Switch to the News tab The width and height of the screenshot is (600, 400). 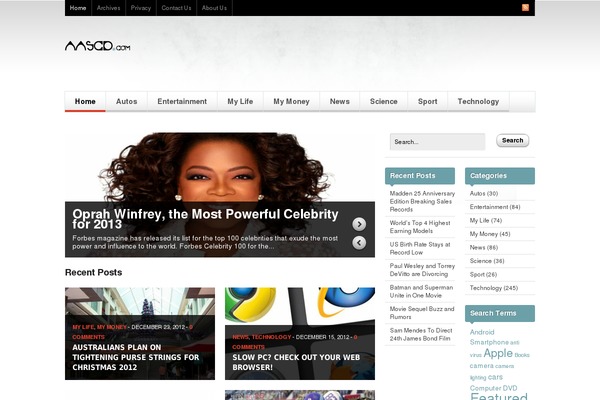click(x=340, y=101)
